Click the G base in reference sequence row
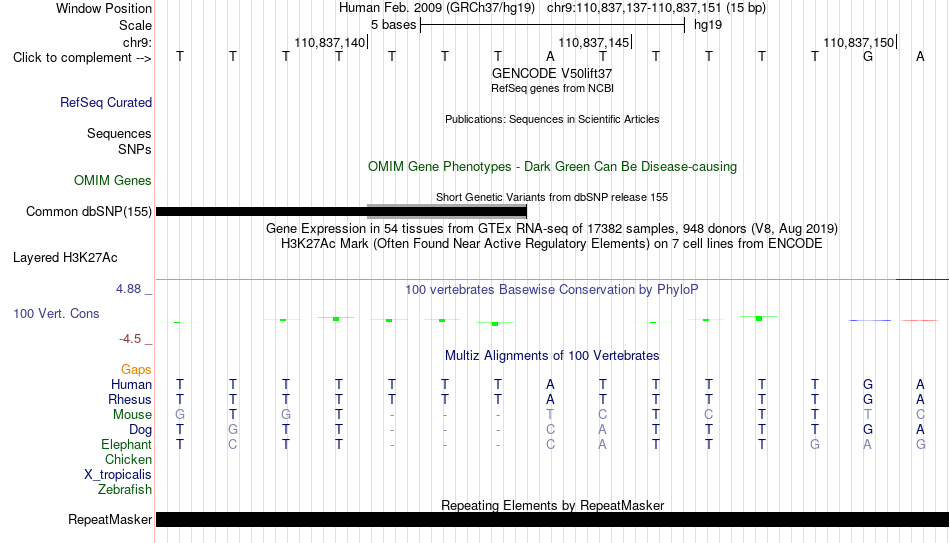The height and width of the screenshot is (543, 950). 868,57
